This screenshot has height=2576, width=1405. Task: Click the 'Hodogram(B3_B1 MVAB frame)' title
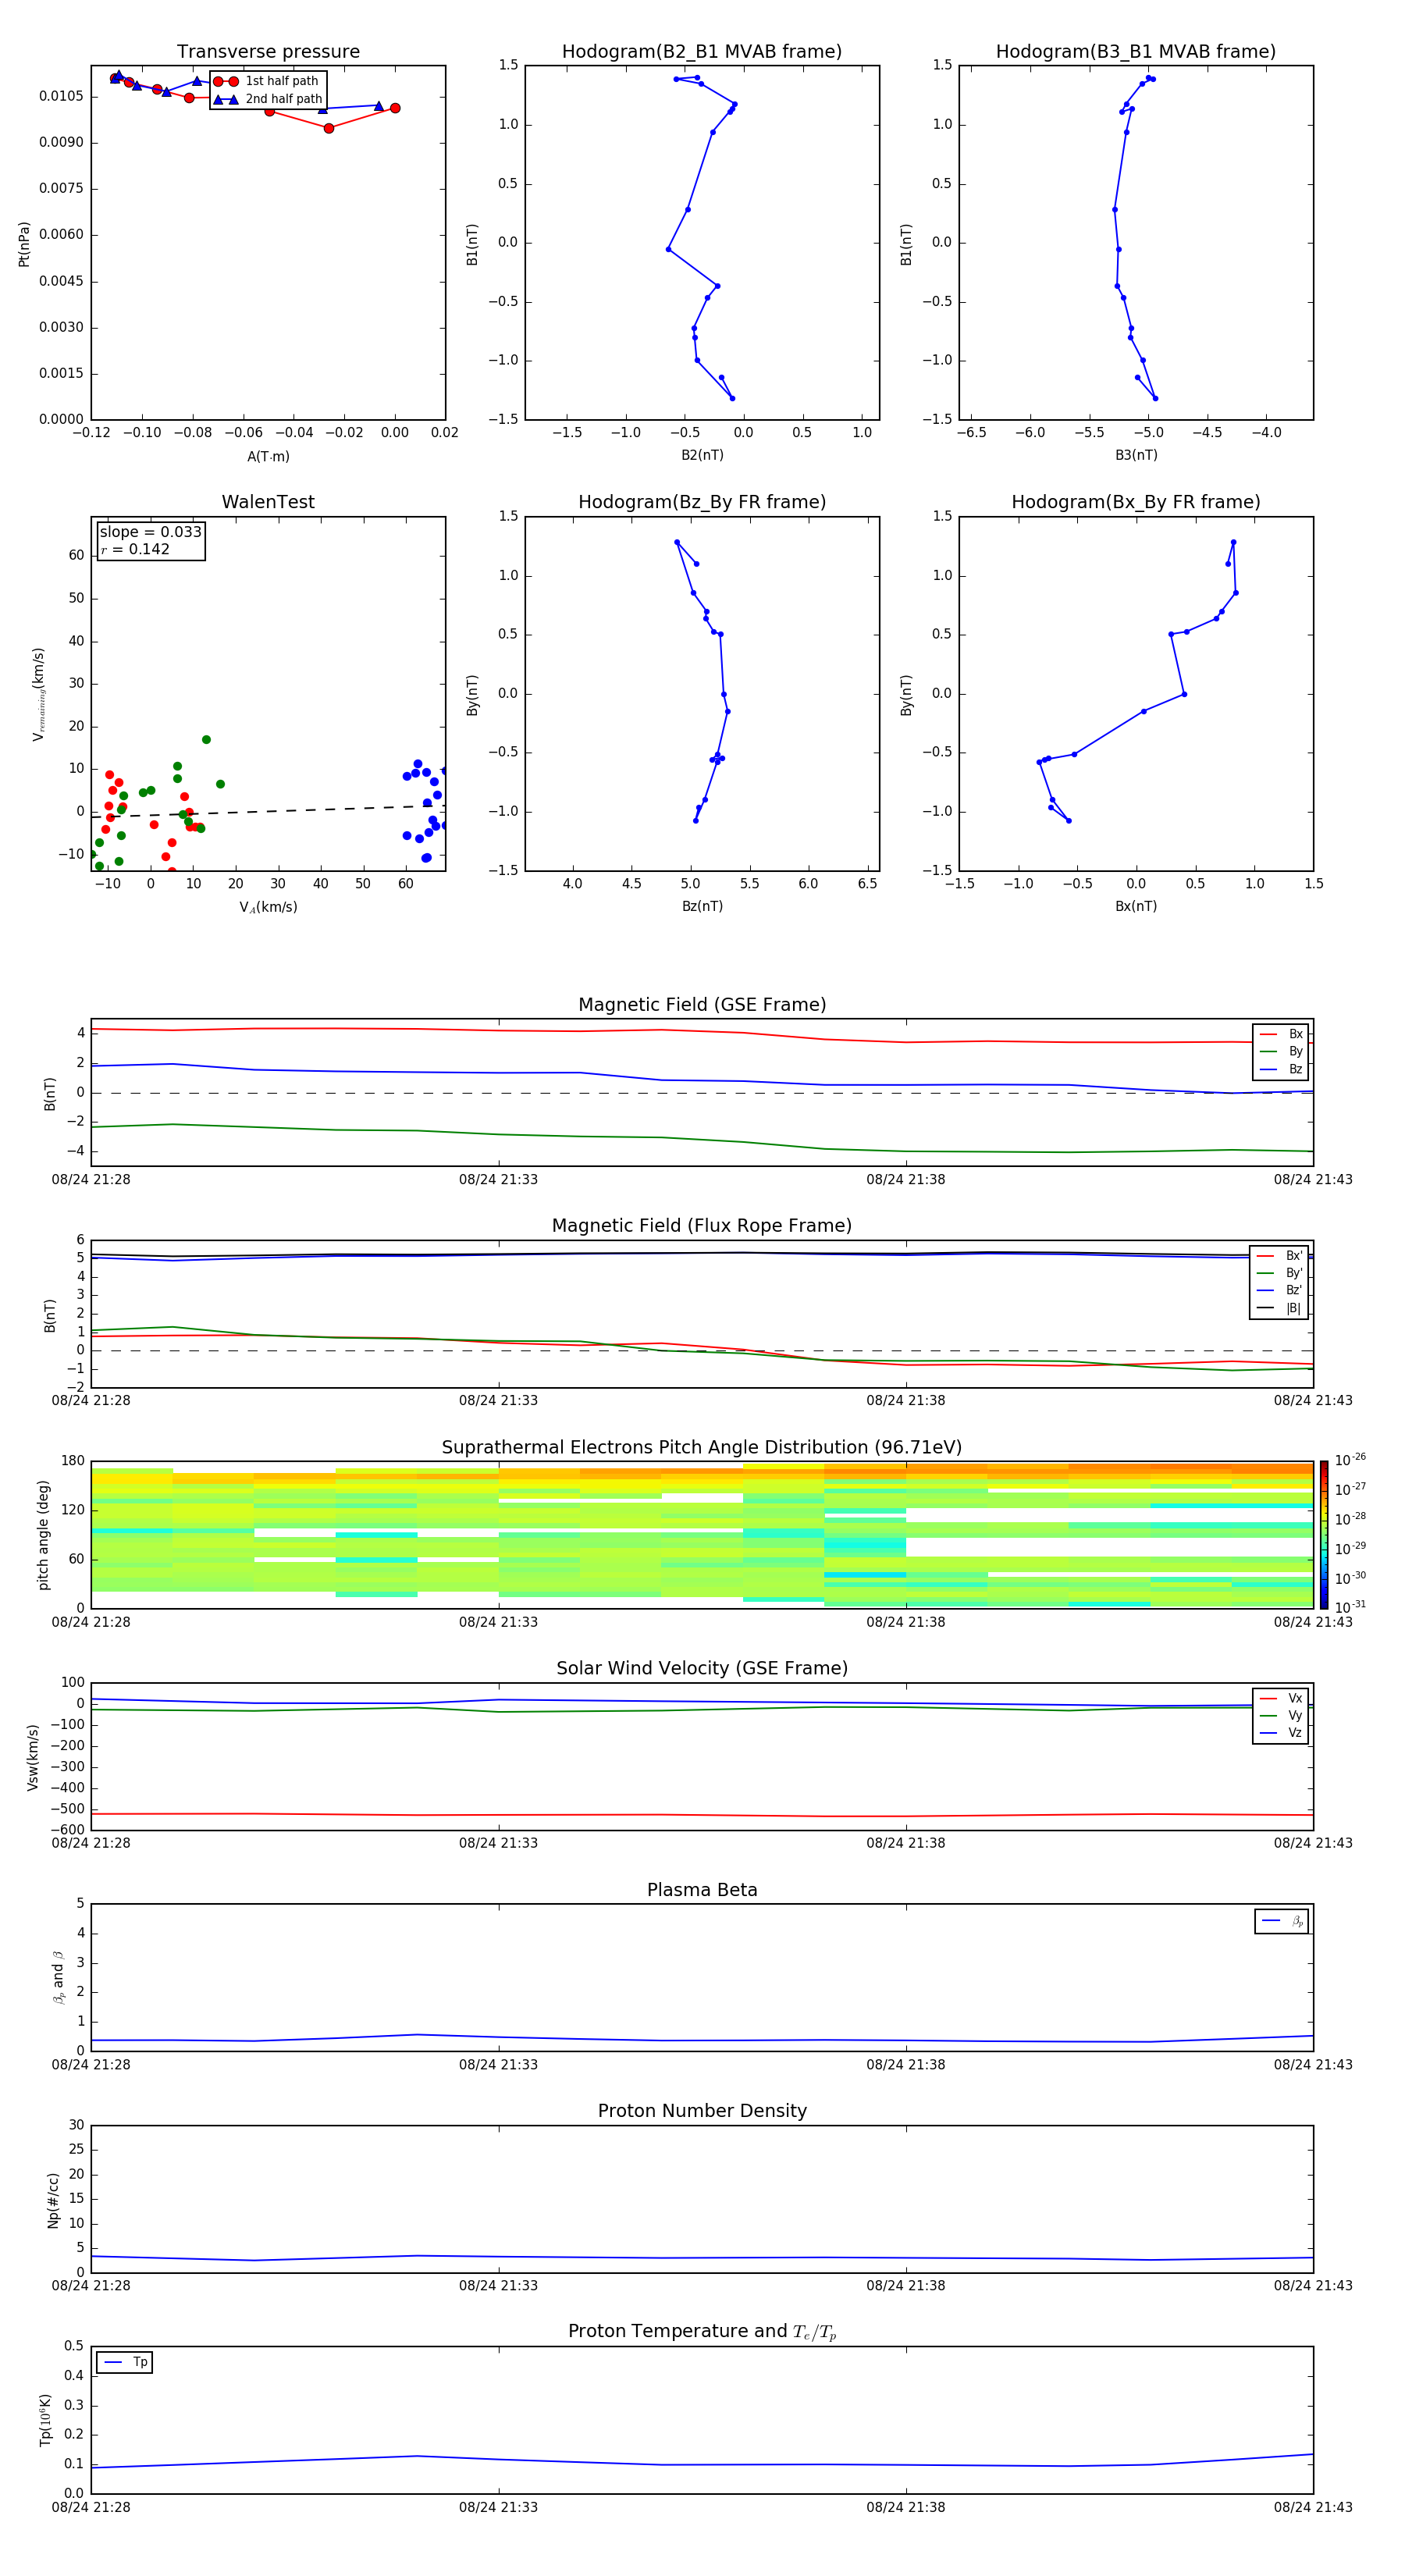[x=1136, y=52]
